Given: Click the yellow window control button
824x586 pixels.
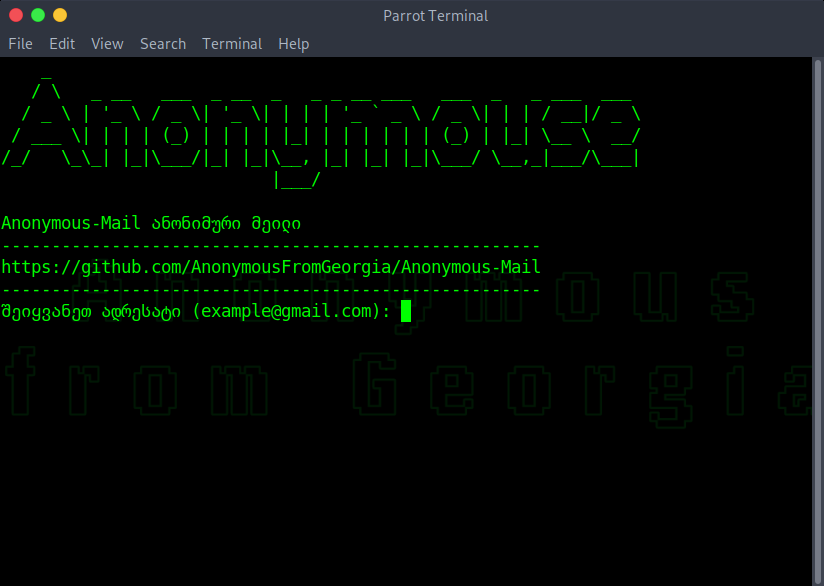Looking at the screenshot, I should coord(60,15).
